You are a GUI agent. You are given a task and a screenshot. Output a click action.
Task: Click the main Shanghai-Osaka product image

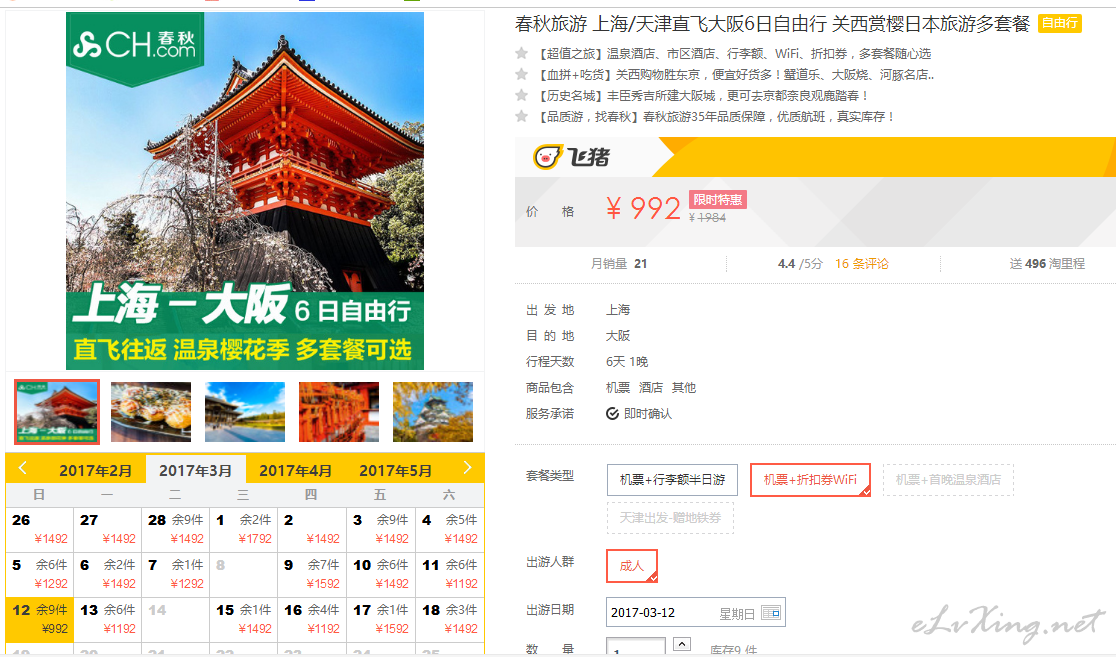click(x=245, y=191)
